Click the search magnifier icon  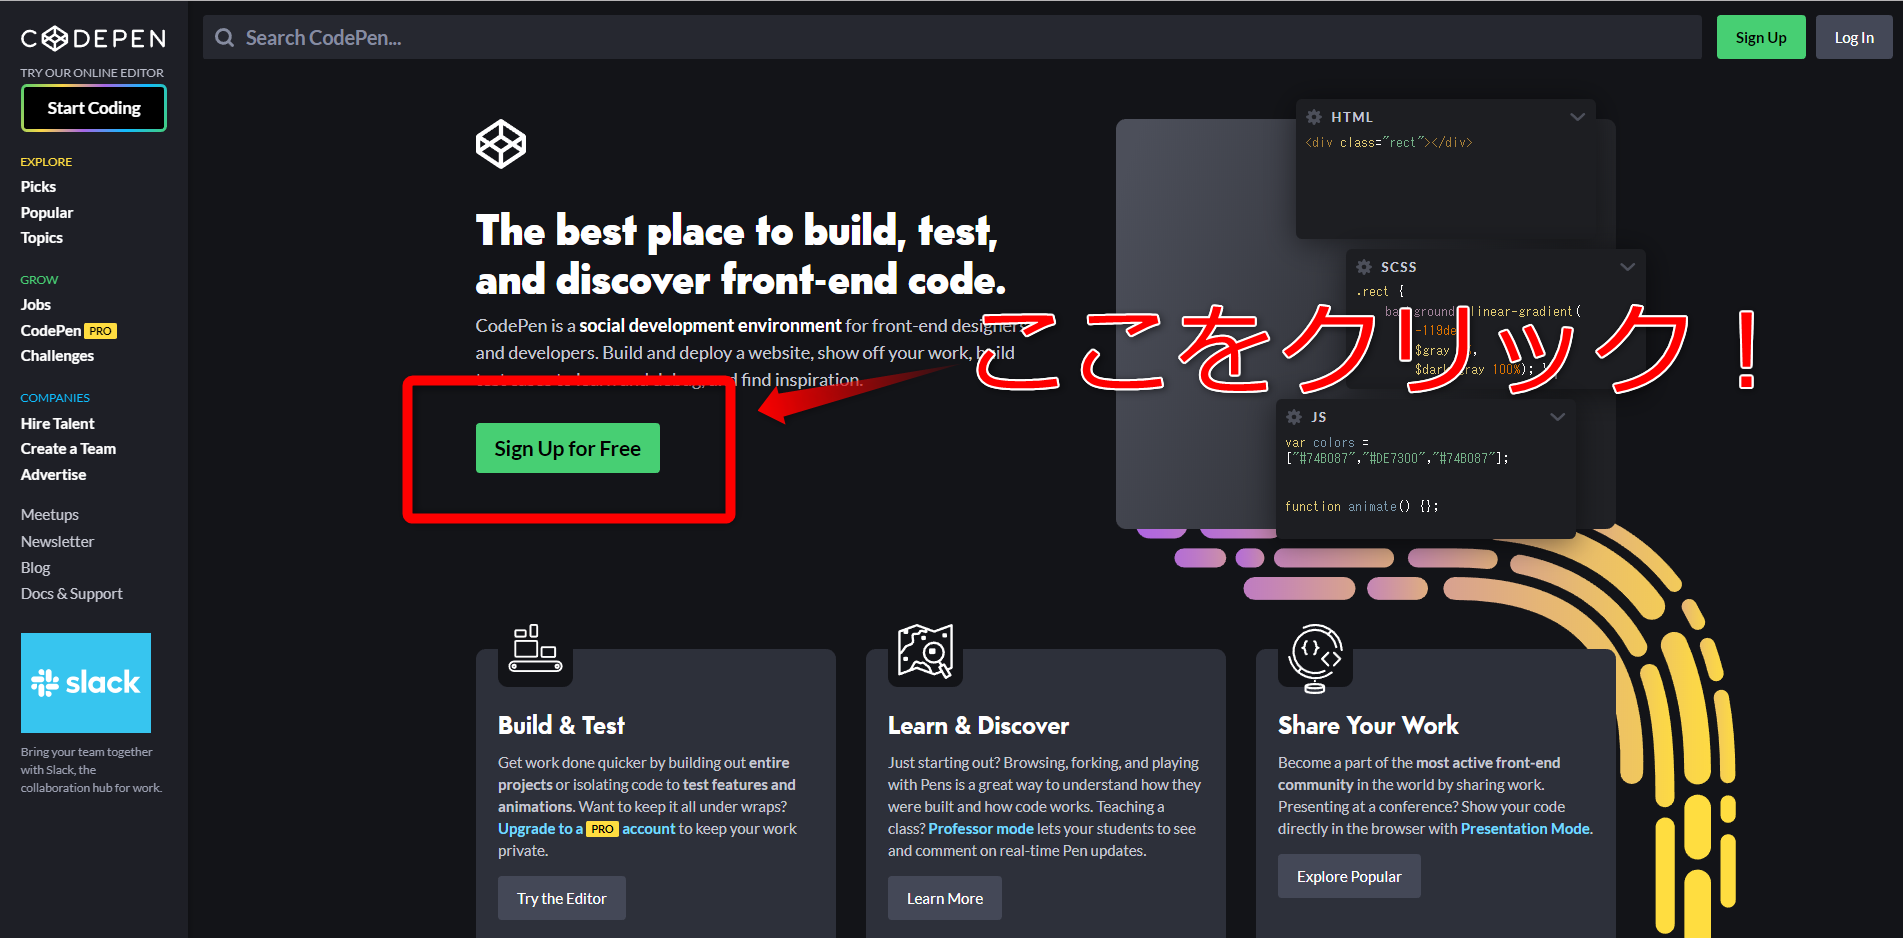pyautogui.click(x=224, y=37)
